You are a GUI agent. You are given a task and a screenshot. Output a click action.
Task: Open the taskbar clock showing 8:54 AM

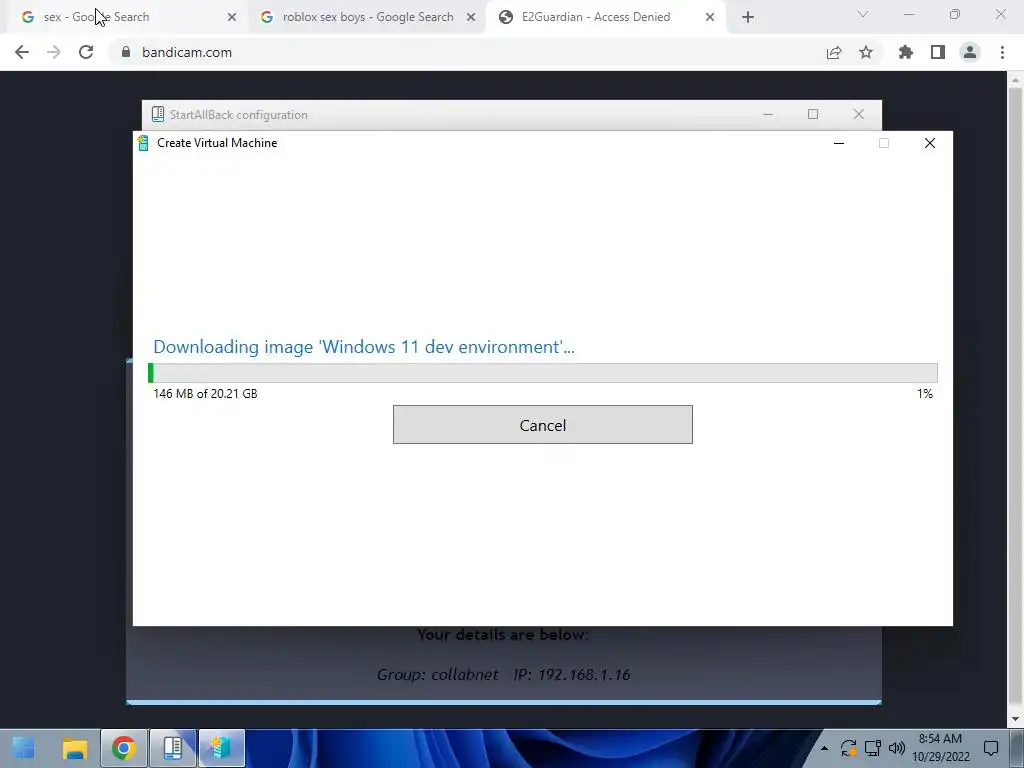click(940, 748)
